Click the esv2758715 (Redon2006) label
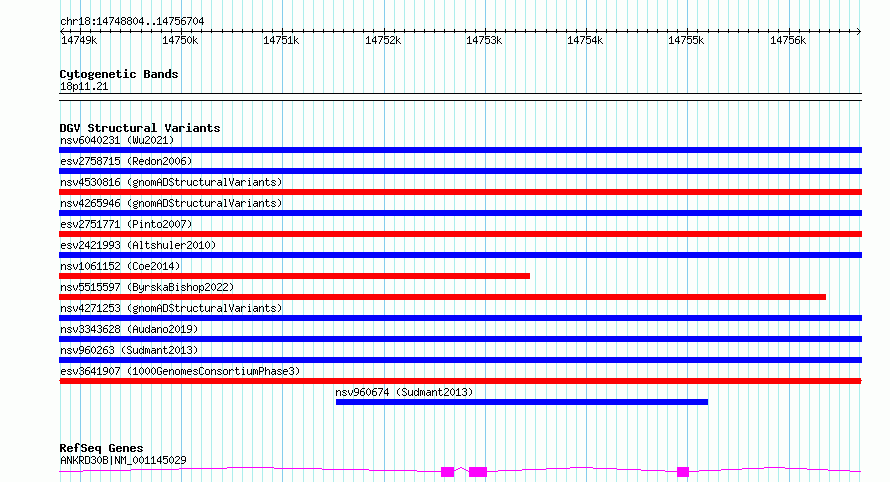The image size is (890, 482). (x=126, y=161)
